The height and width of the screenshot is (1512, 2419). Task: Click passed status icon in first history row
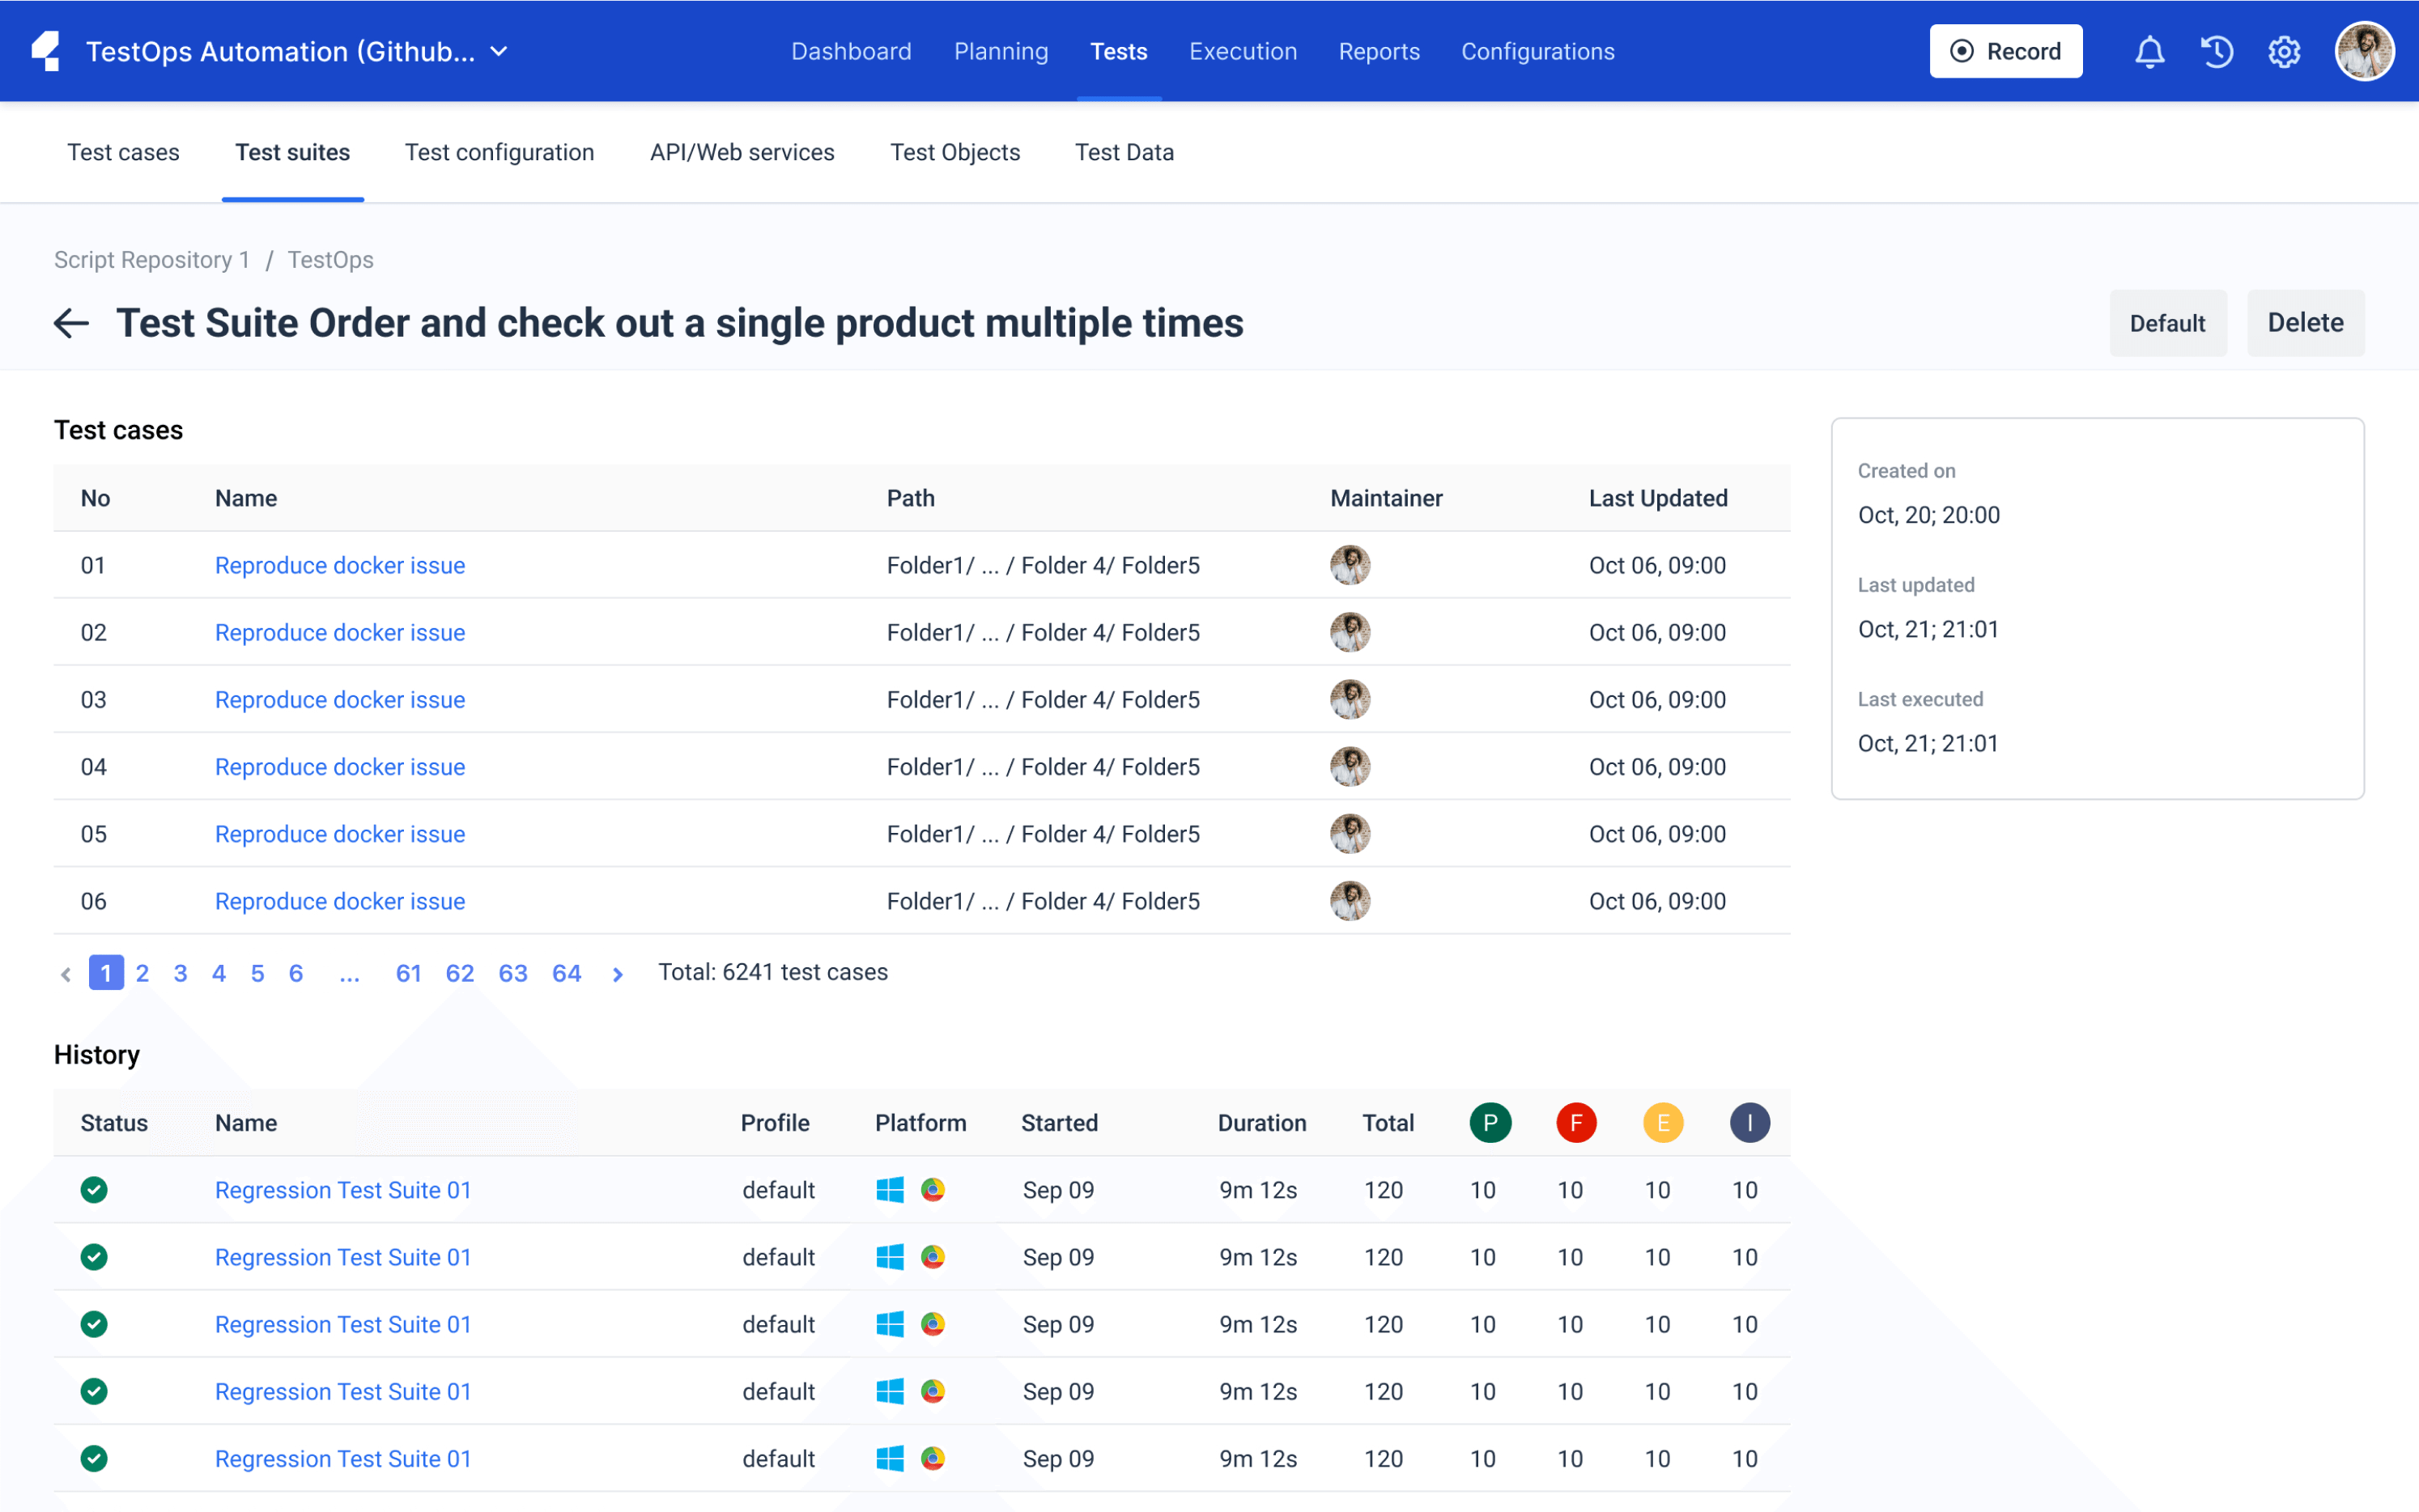[x=94, y=1189]
